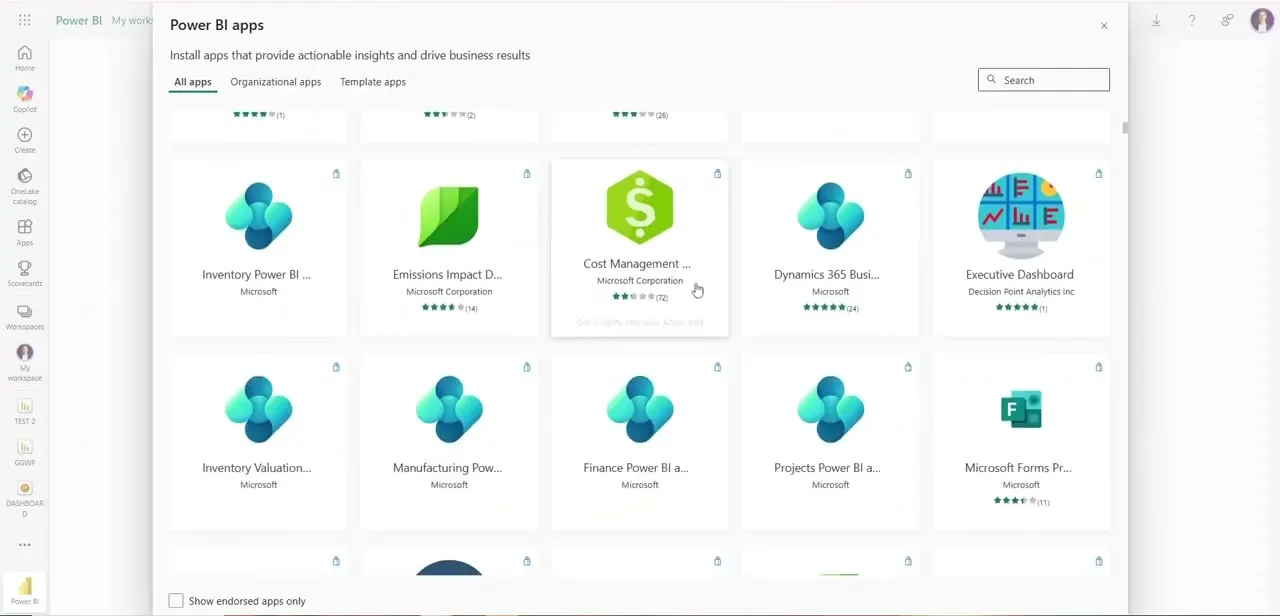Click the Microsoft Forms rating (11)

click(x=1021, y=501)
